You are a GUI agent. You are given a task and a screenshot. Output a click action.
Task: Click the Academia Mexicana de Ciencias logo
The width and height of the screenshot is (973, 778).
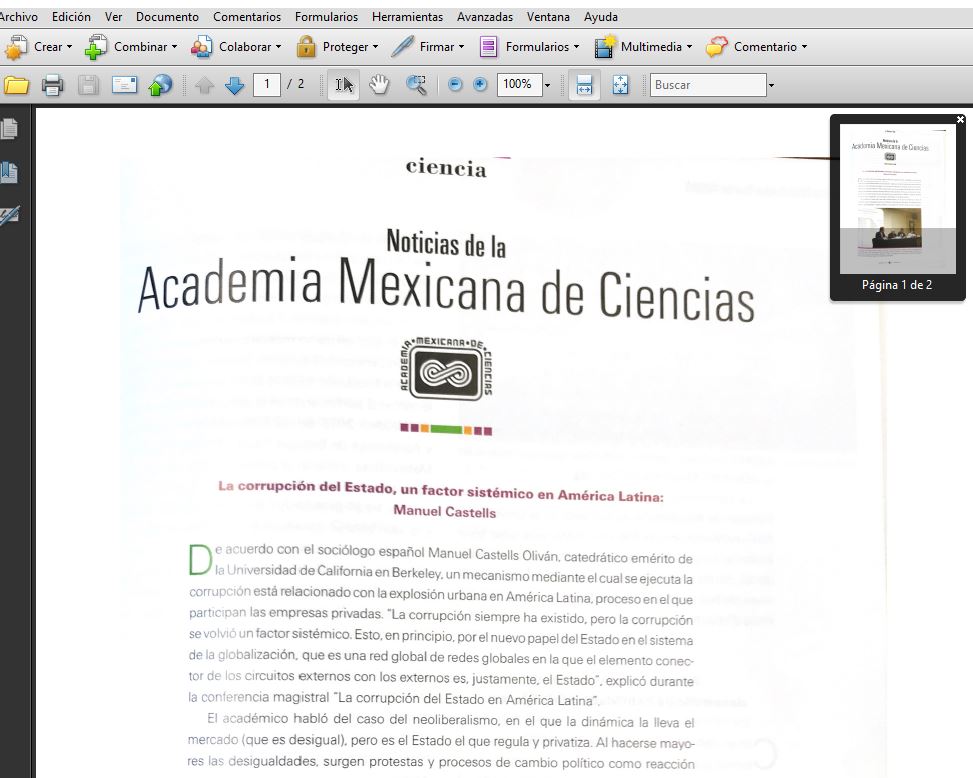[x=446, y=370]
